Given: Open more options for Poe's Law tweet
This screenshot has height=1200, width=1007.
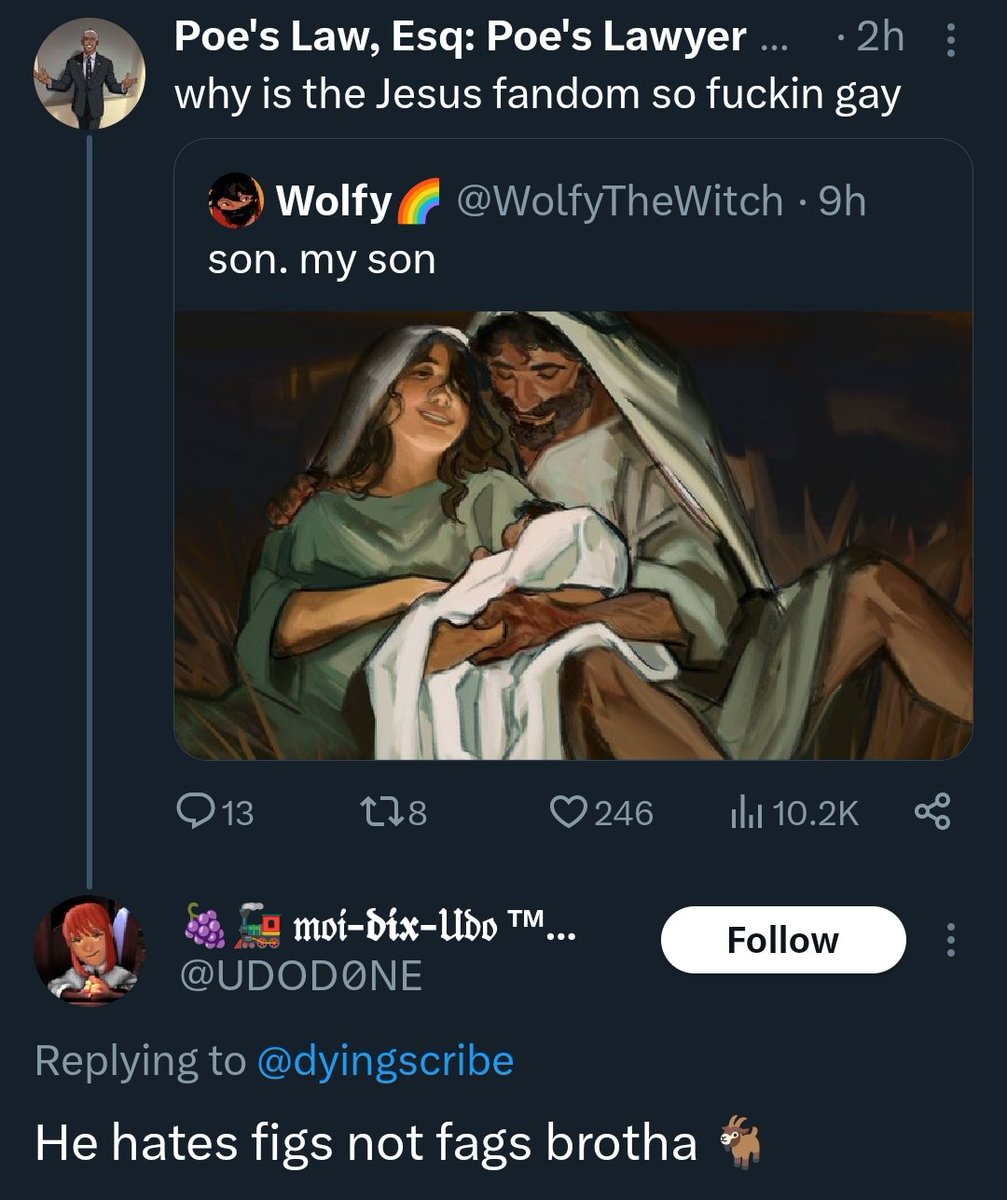Looking at the screenshot, I should click(x=950, y=40).
